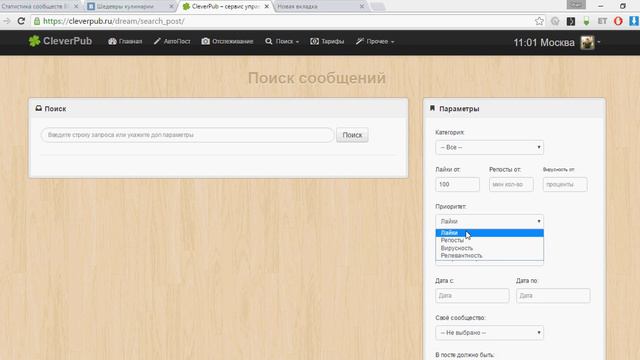Image resolution: width=640 pixels, height=360 pixels.
Task: Open the account dropdown arrow beside the avatar
Action: coord(599,42)
